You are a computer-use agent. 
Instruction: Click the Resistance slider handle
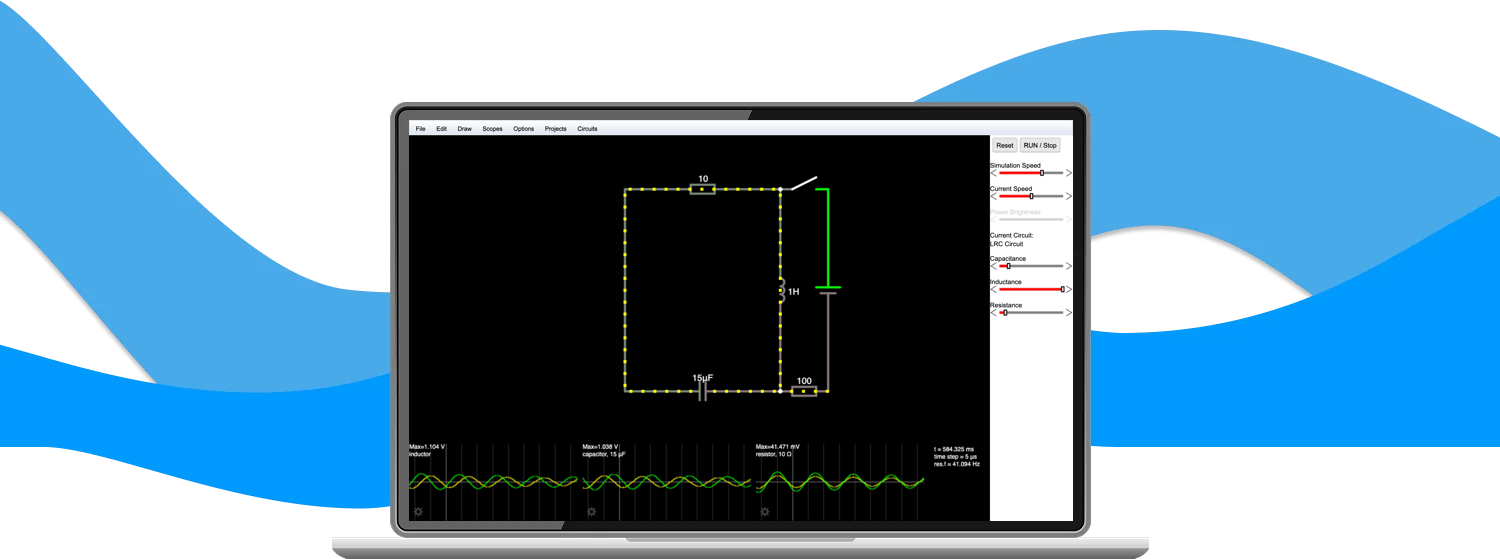1005,312
